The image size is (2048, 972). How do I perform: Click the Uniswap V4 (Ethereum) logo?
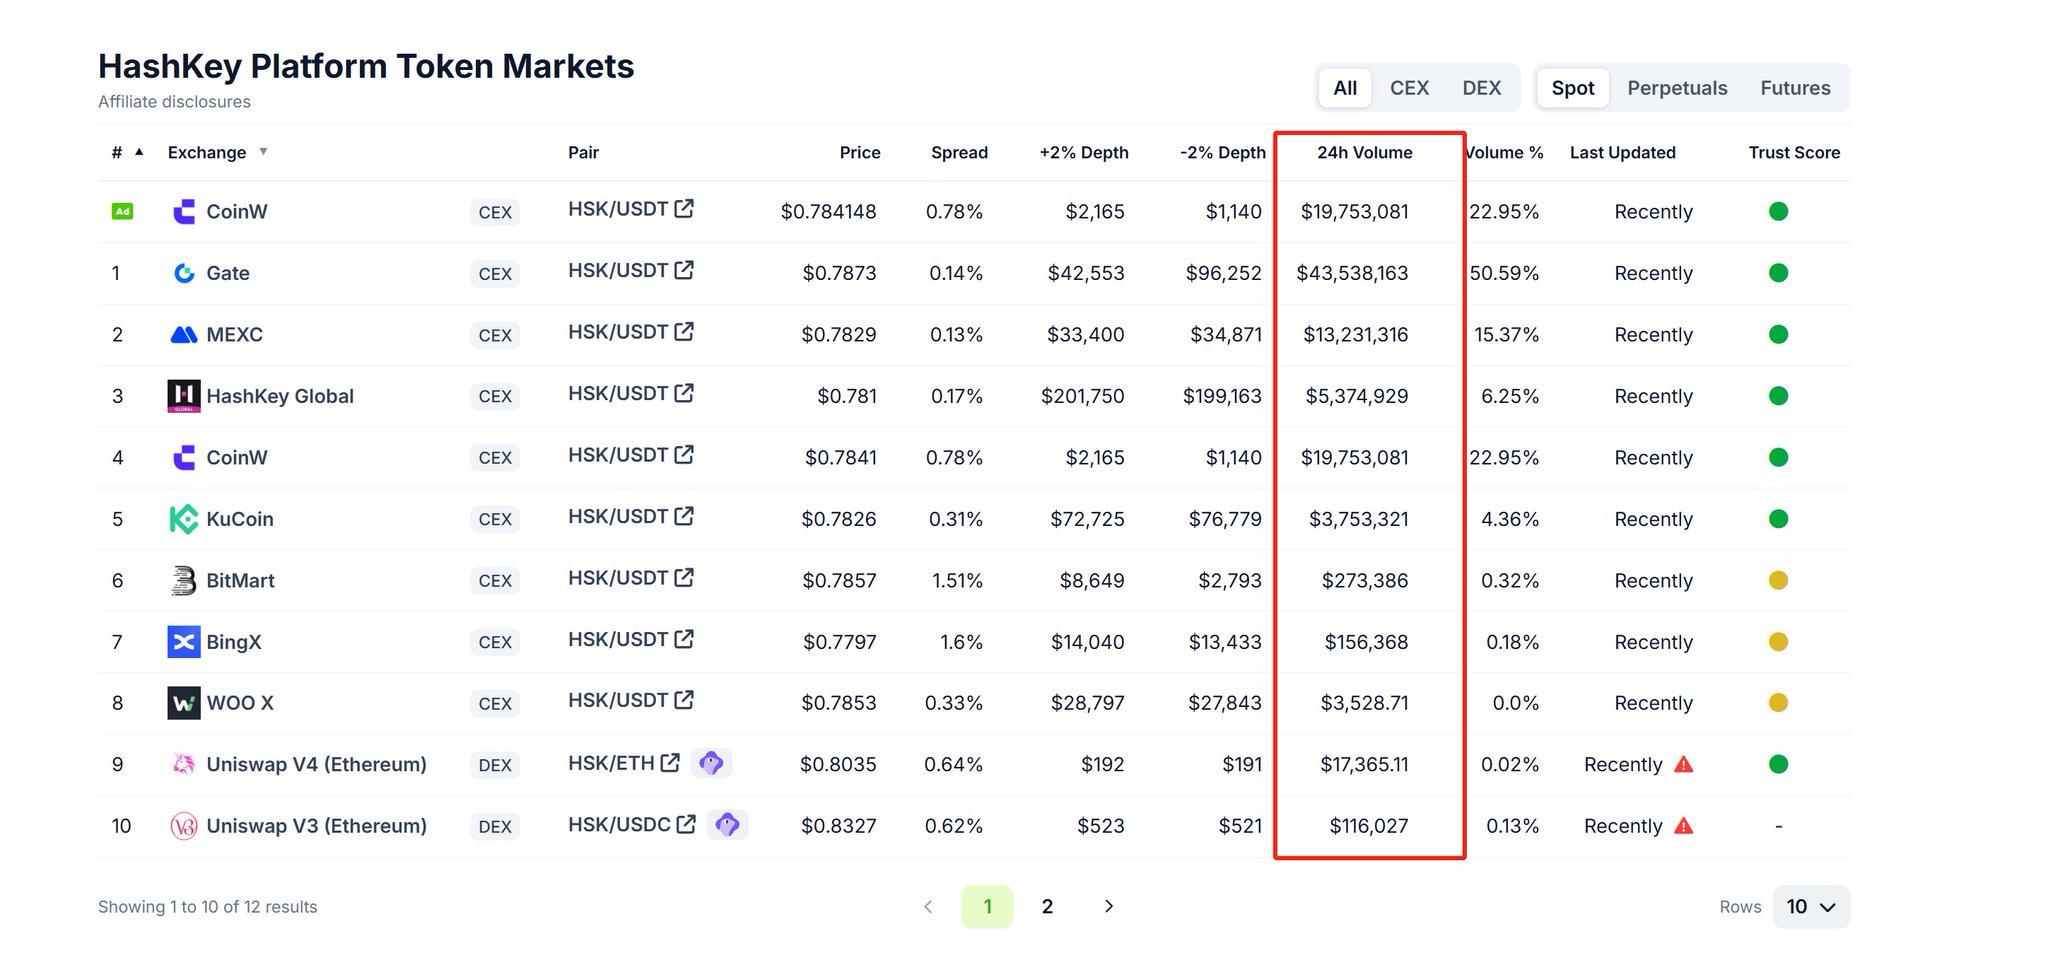point(184,765)
